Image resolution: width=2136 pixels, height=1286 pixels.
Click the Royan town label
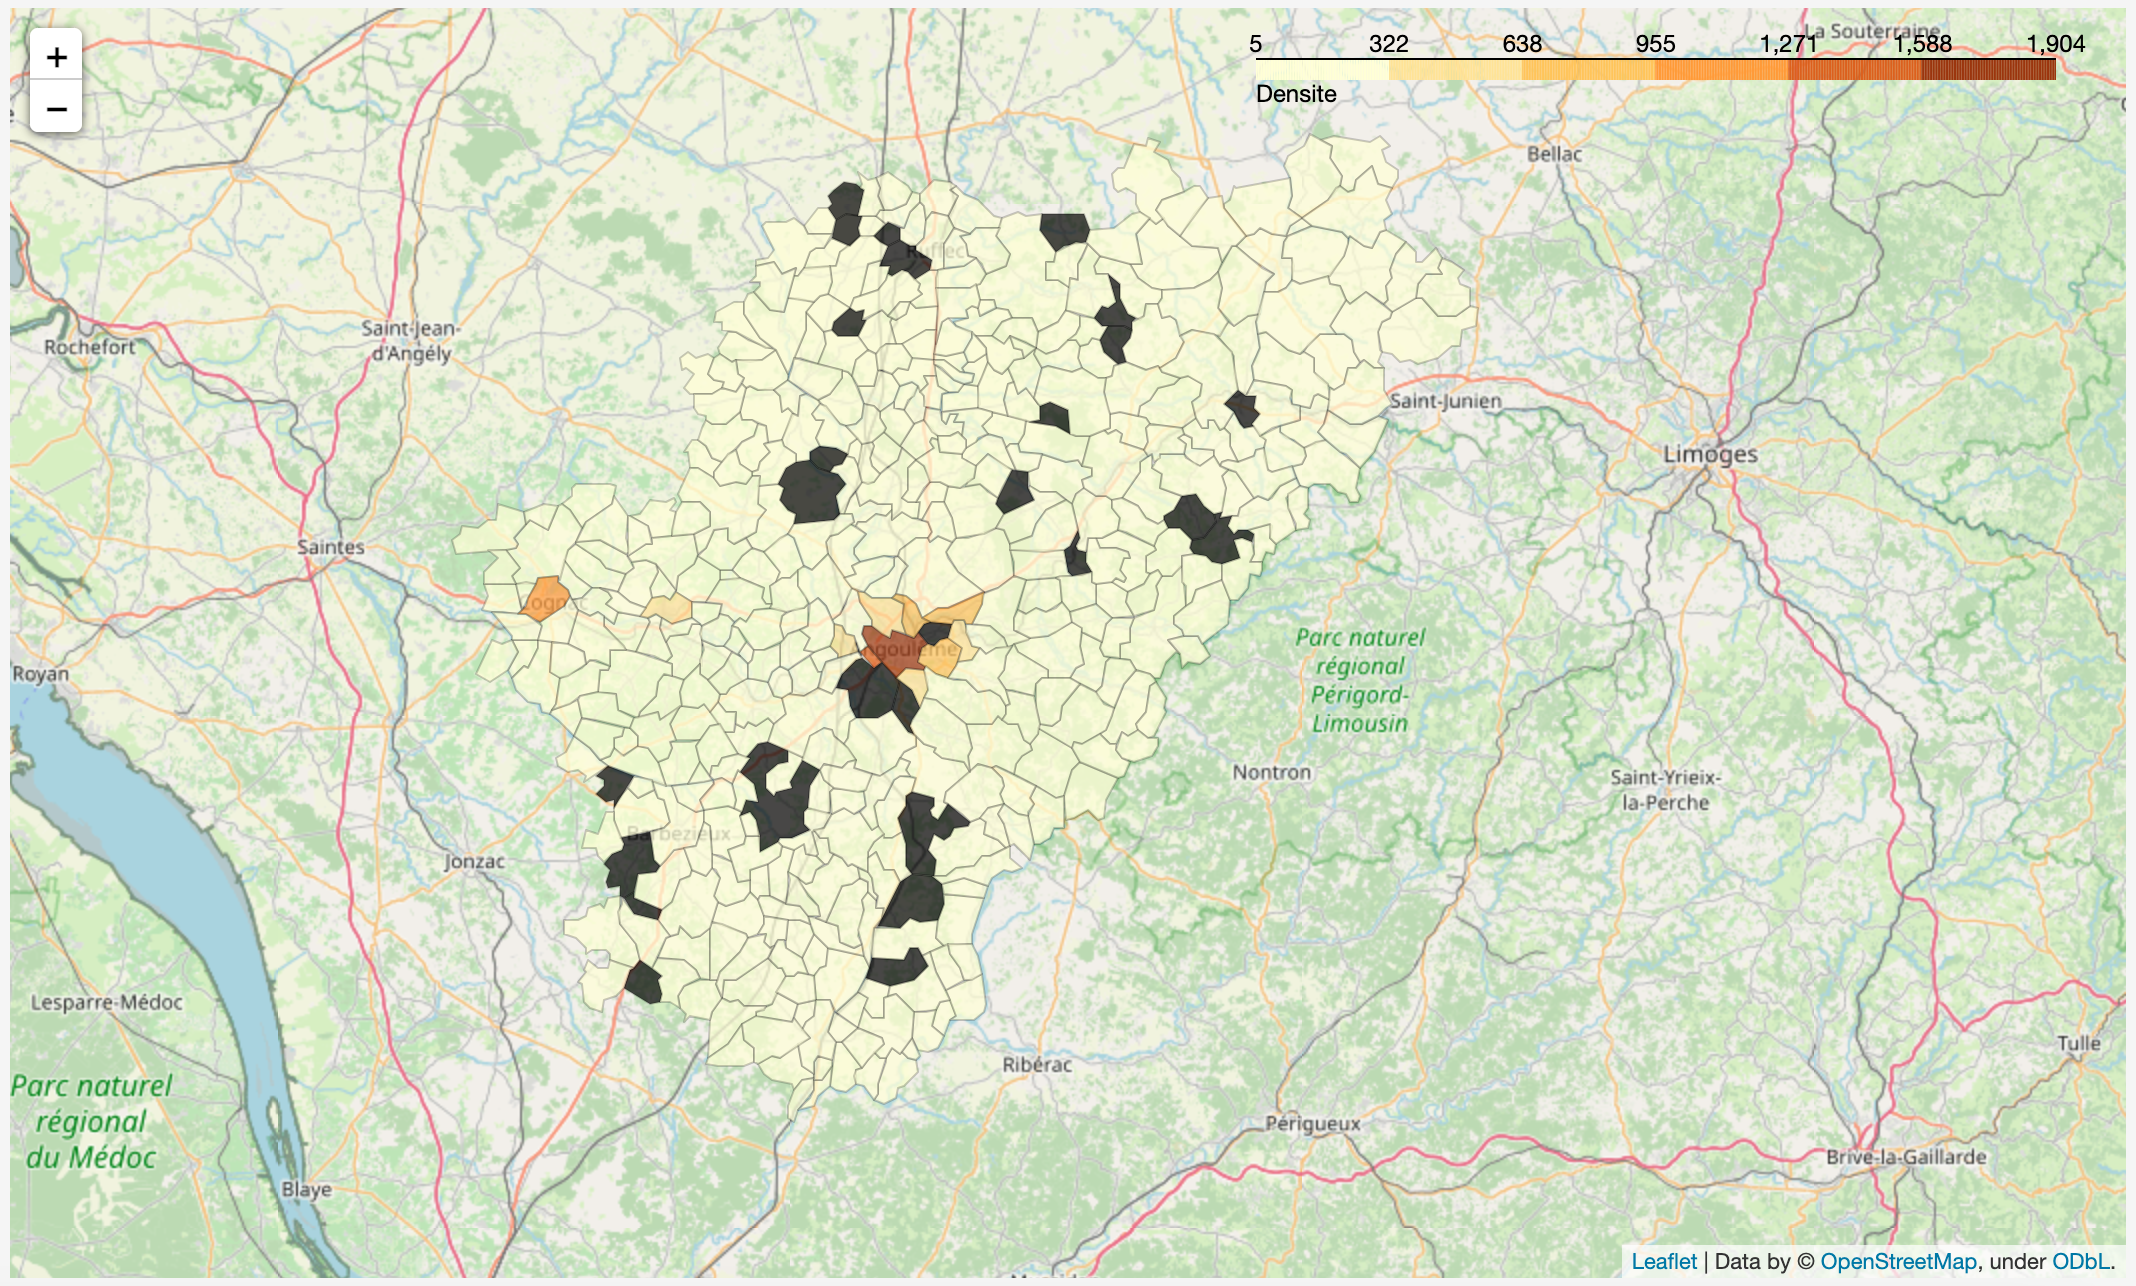[x=41, y=673]
